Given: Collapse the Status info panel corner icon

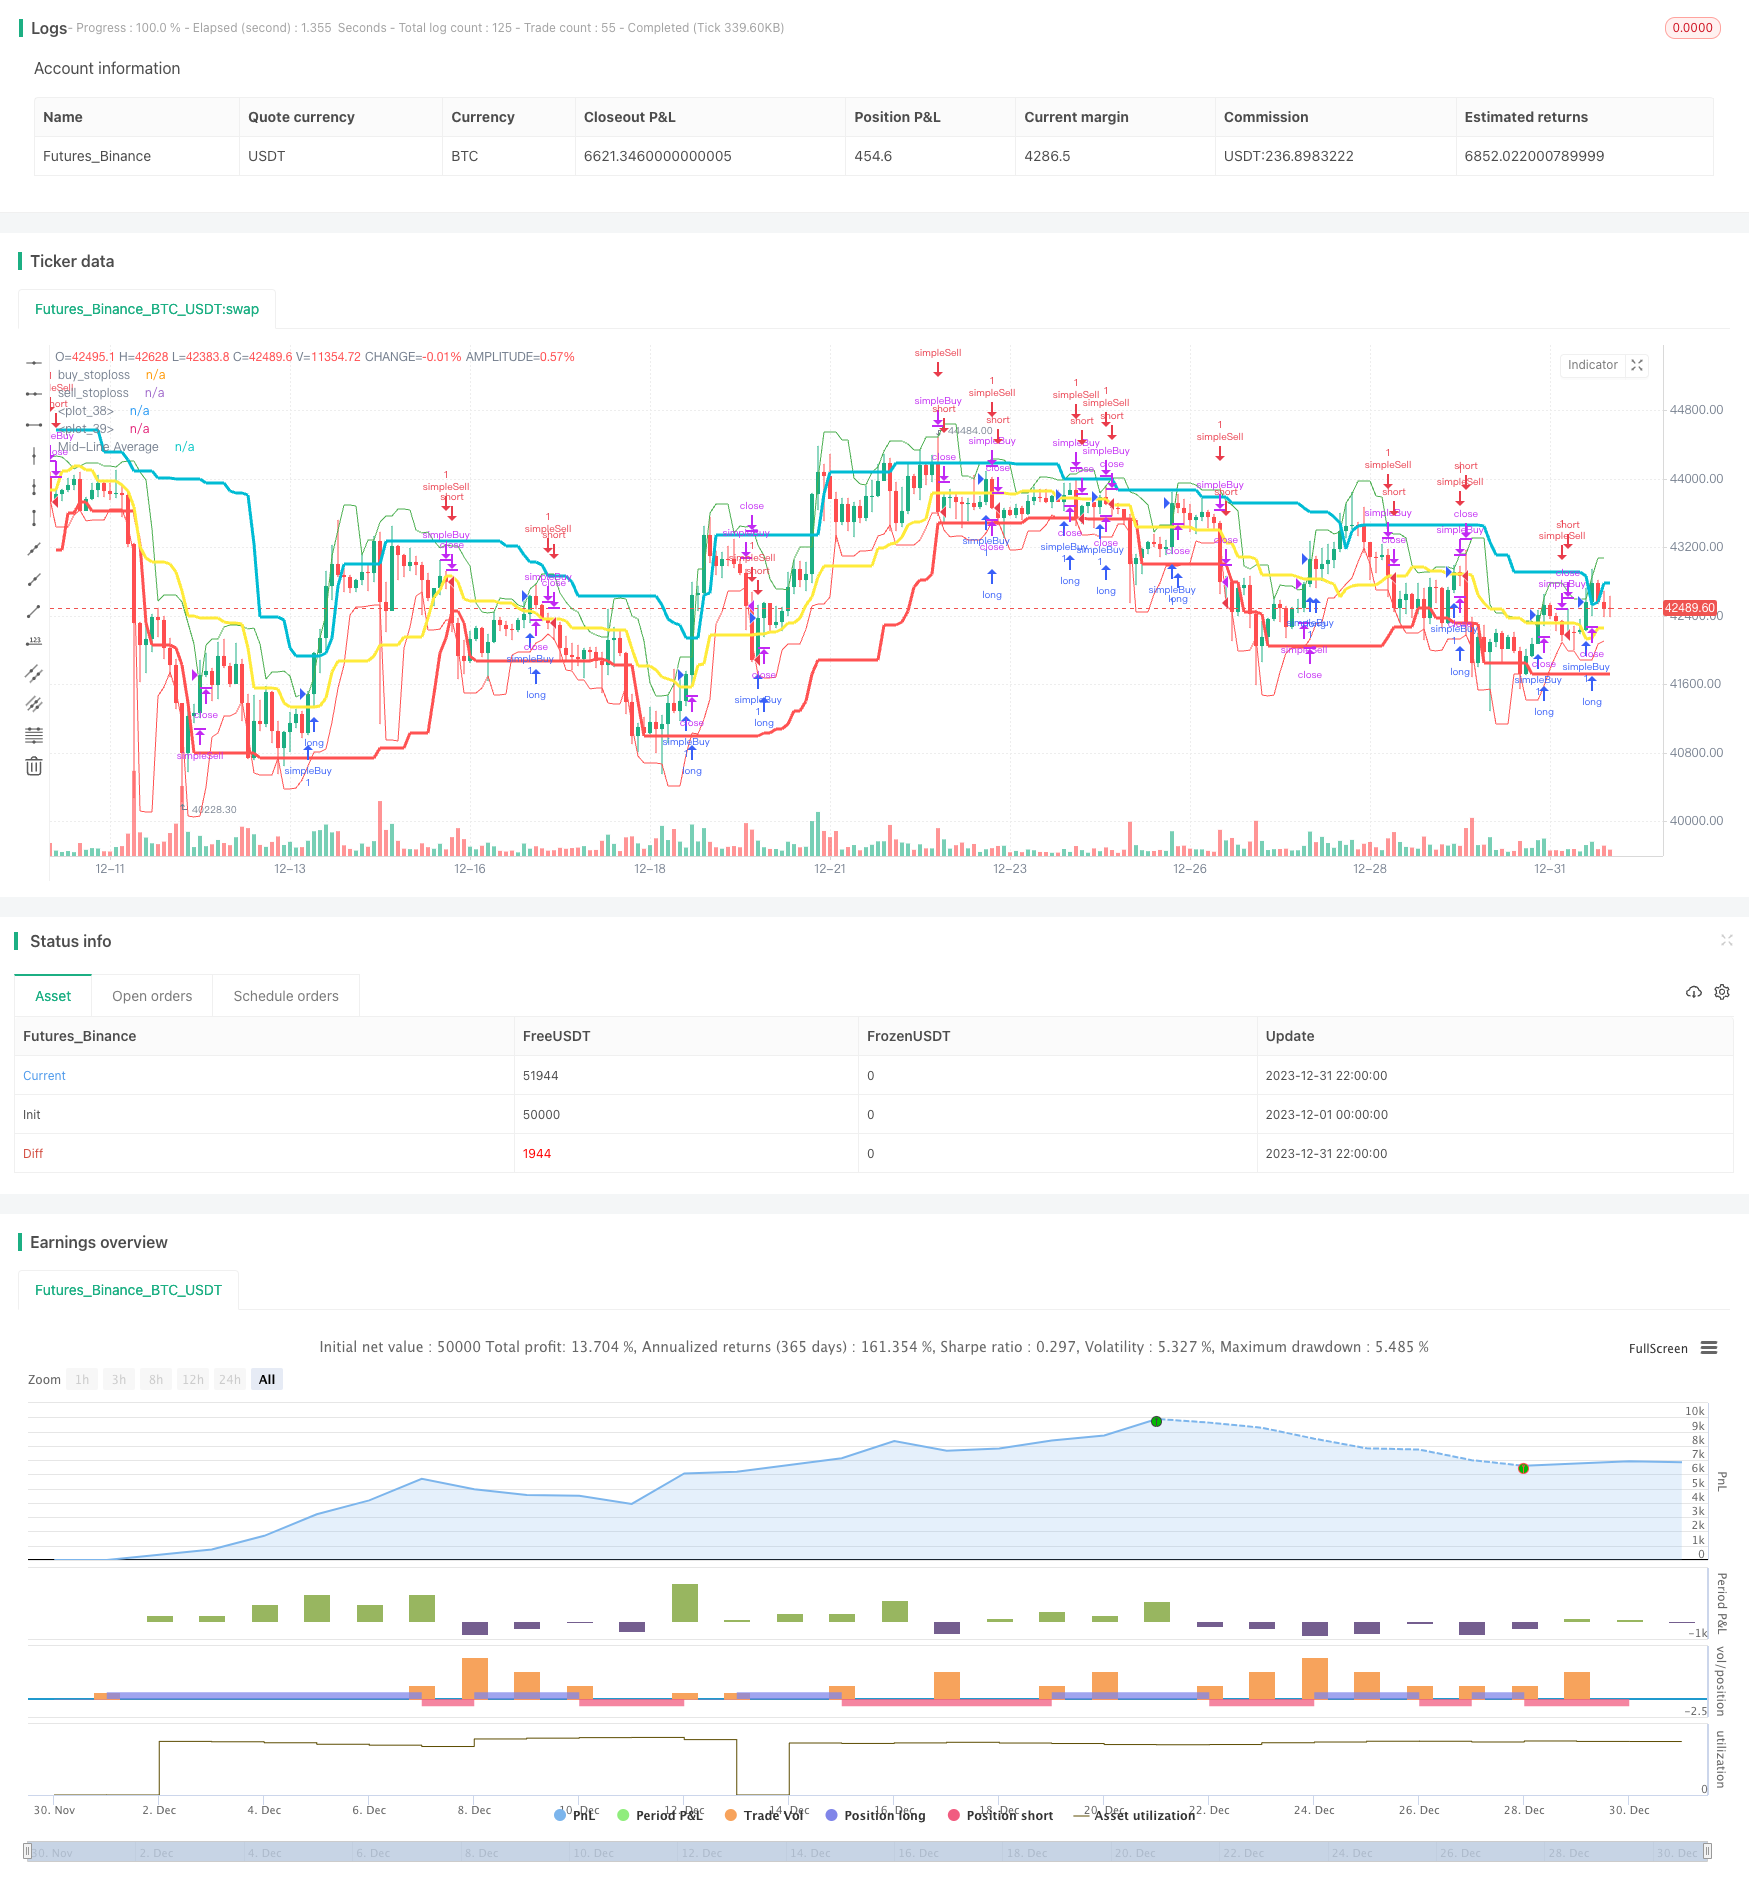Looking at the screenshot, I should [x=1727, y=940].
